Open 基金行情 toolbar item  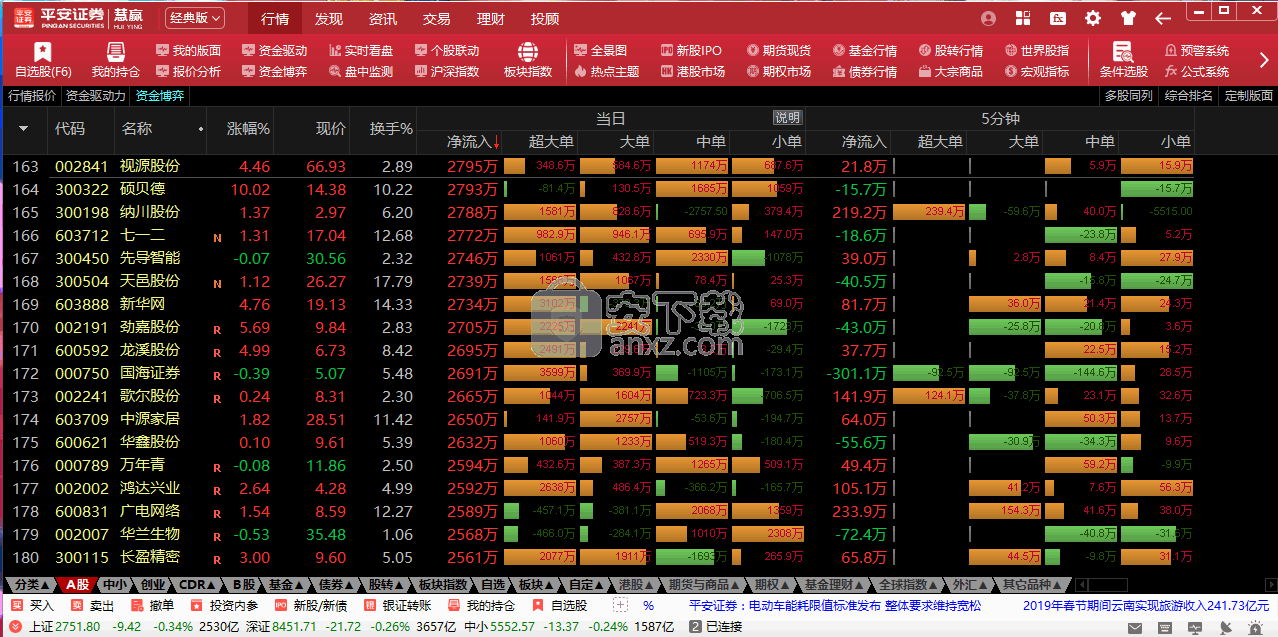[864, 50]
